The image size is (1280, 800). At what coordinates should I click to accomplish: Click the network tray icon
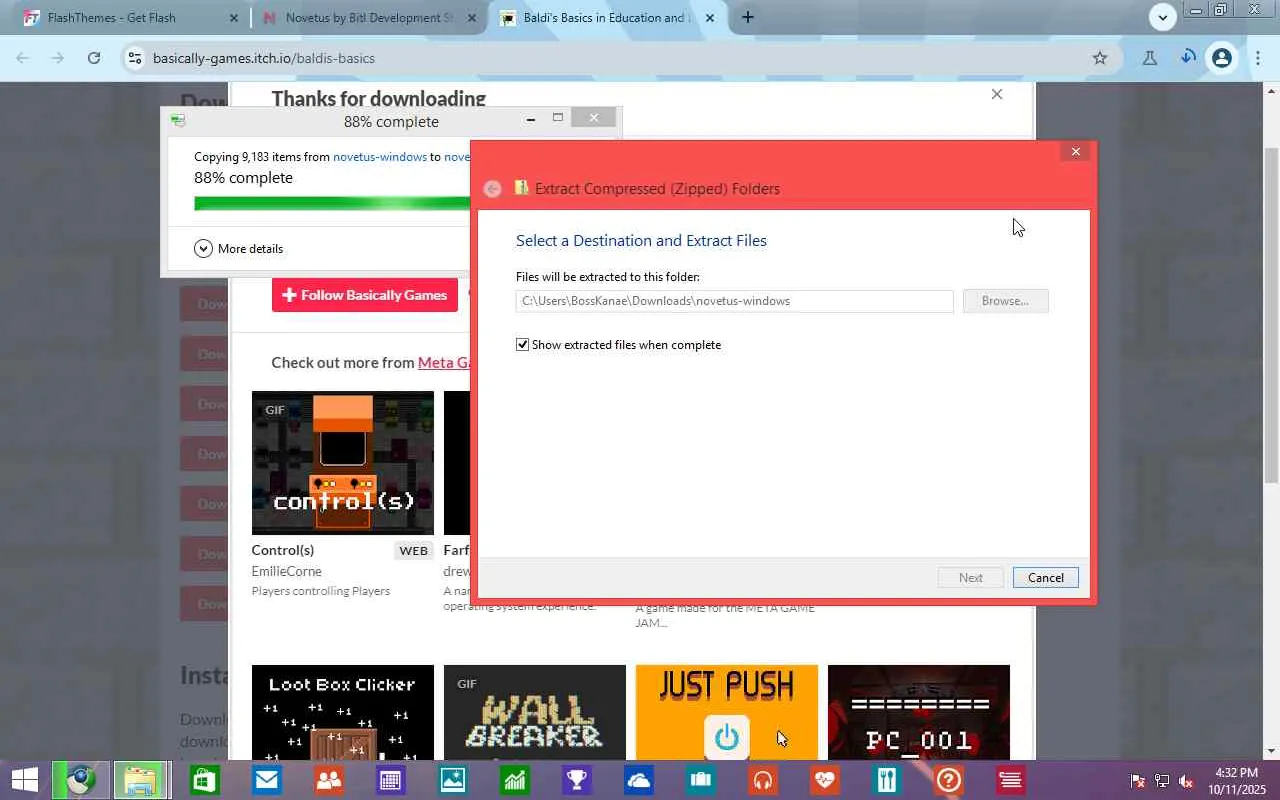1162,781
